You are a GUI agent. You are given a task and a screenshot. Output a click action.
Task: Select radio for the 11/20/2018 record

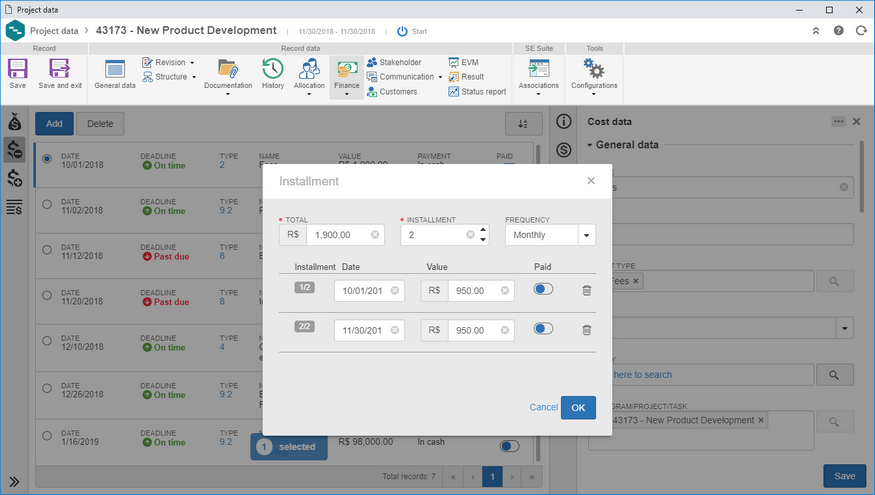pyautogui.click(x=47, y=295)
